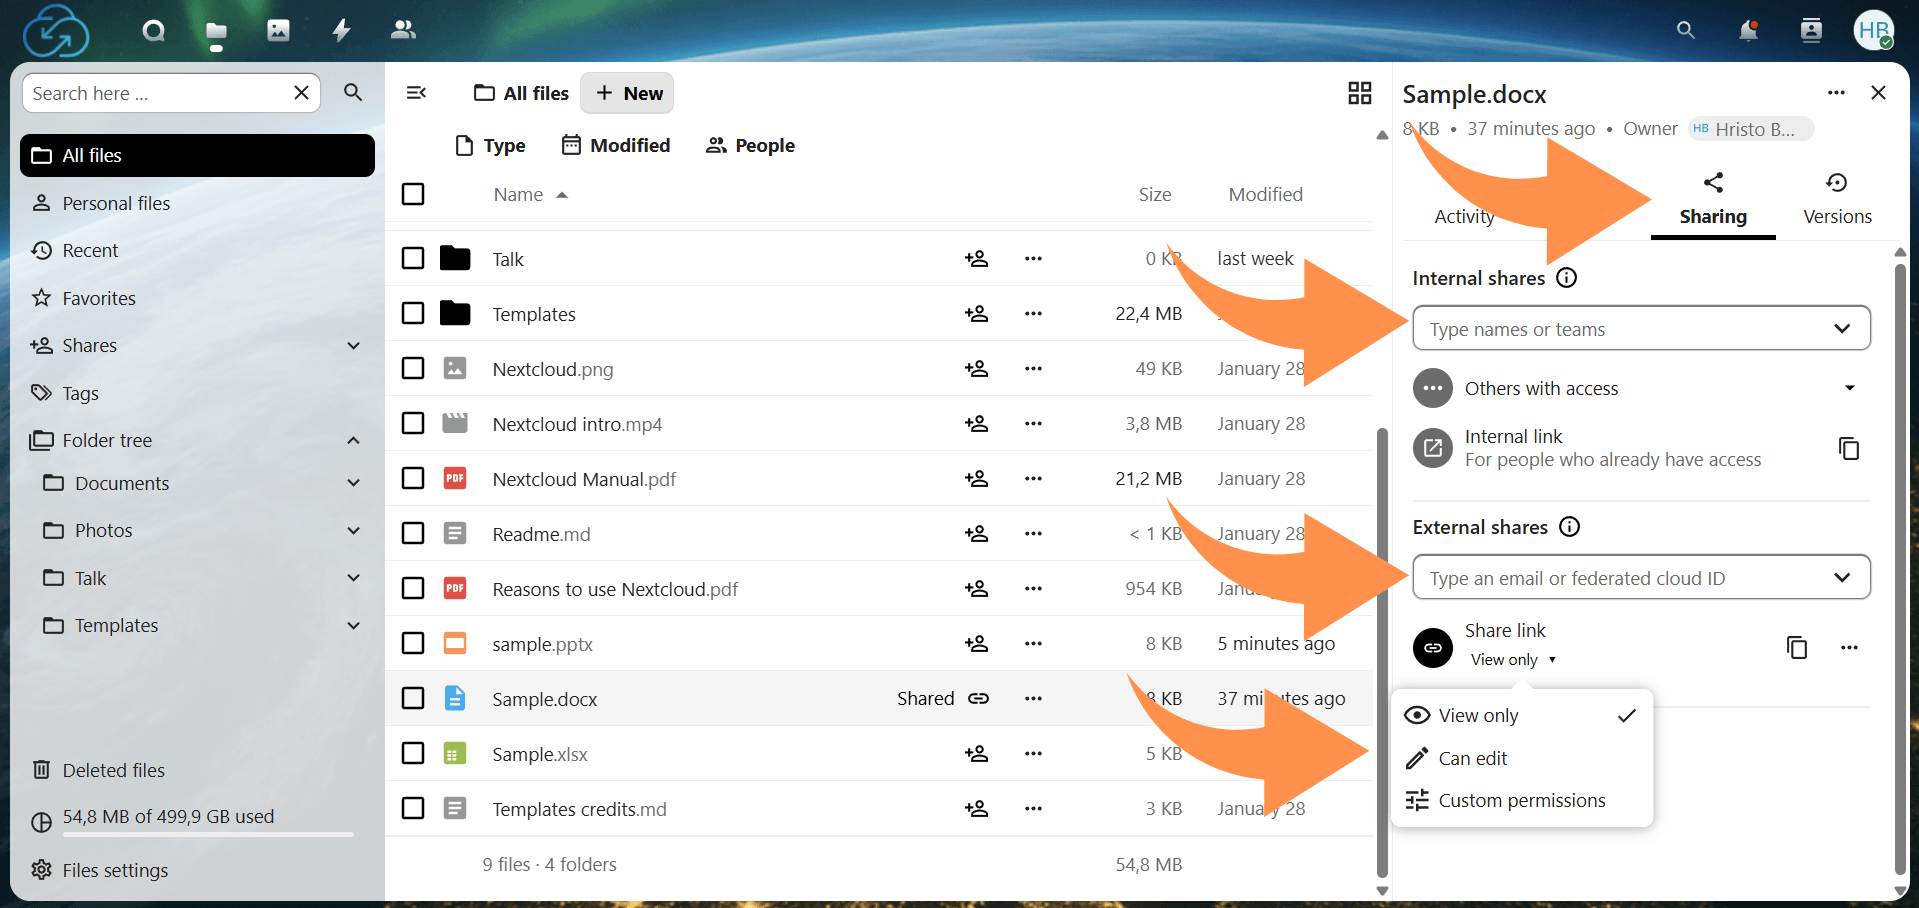Viewport: 1919px width, 908px height.
Task: Collapse the Folder tree section
Action: click(x=353, y=439)
